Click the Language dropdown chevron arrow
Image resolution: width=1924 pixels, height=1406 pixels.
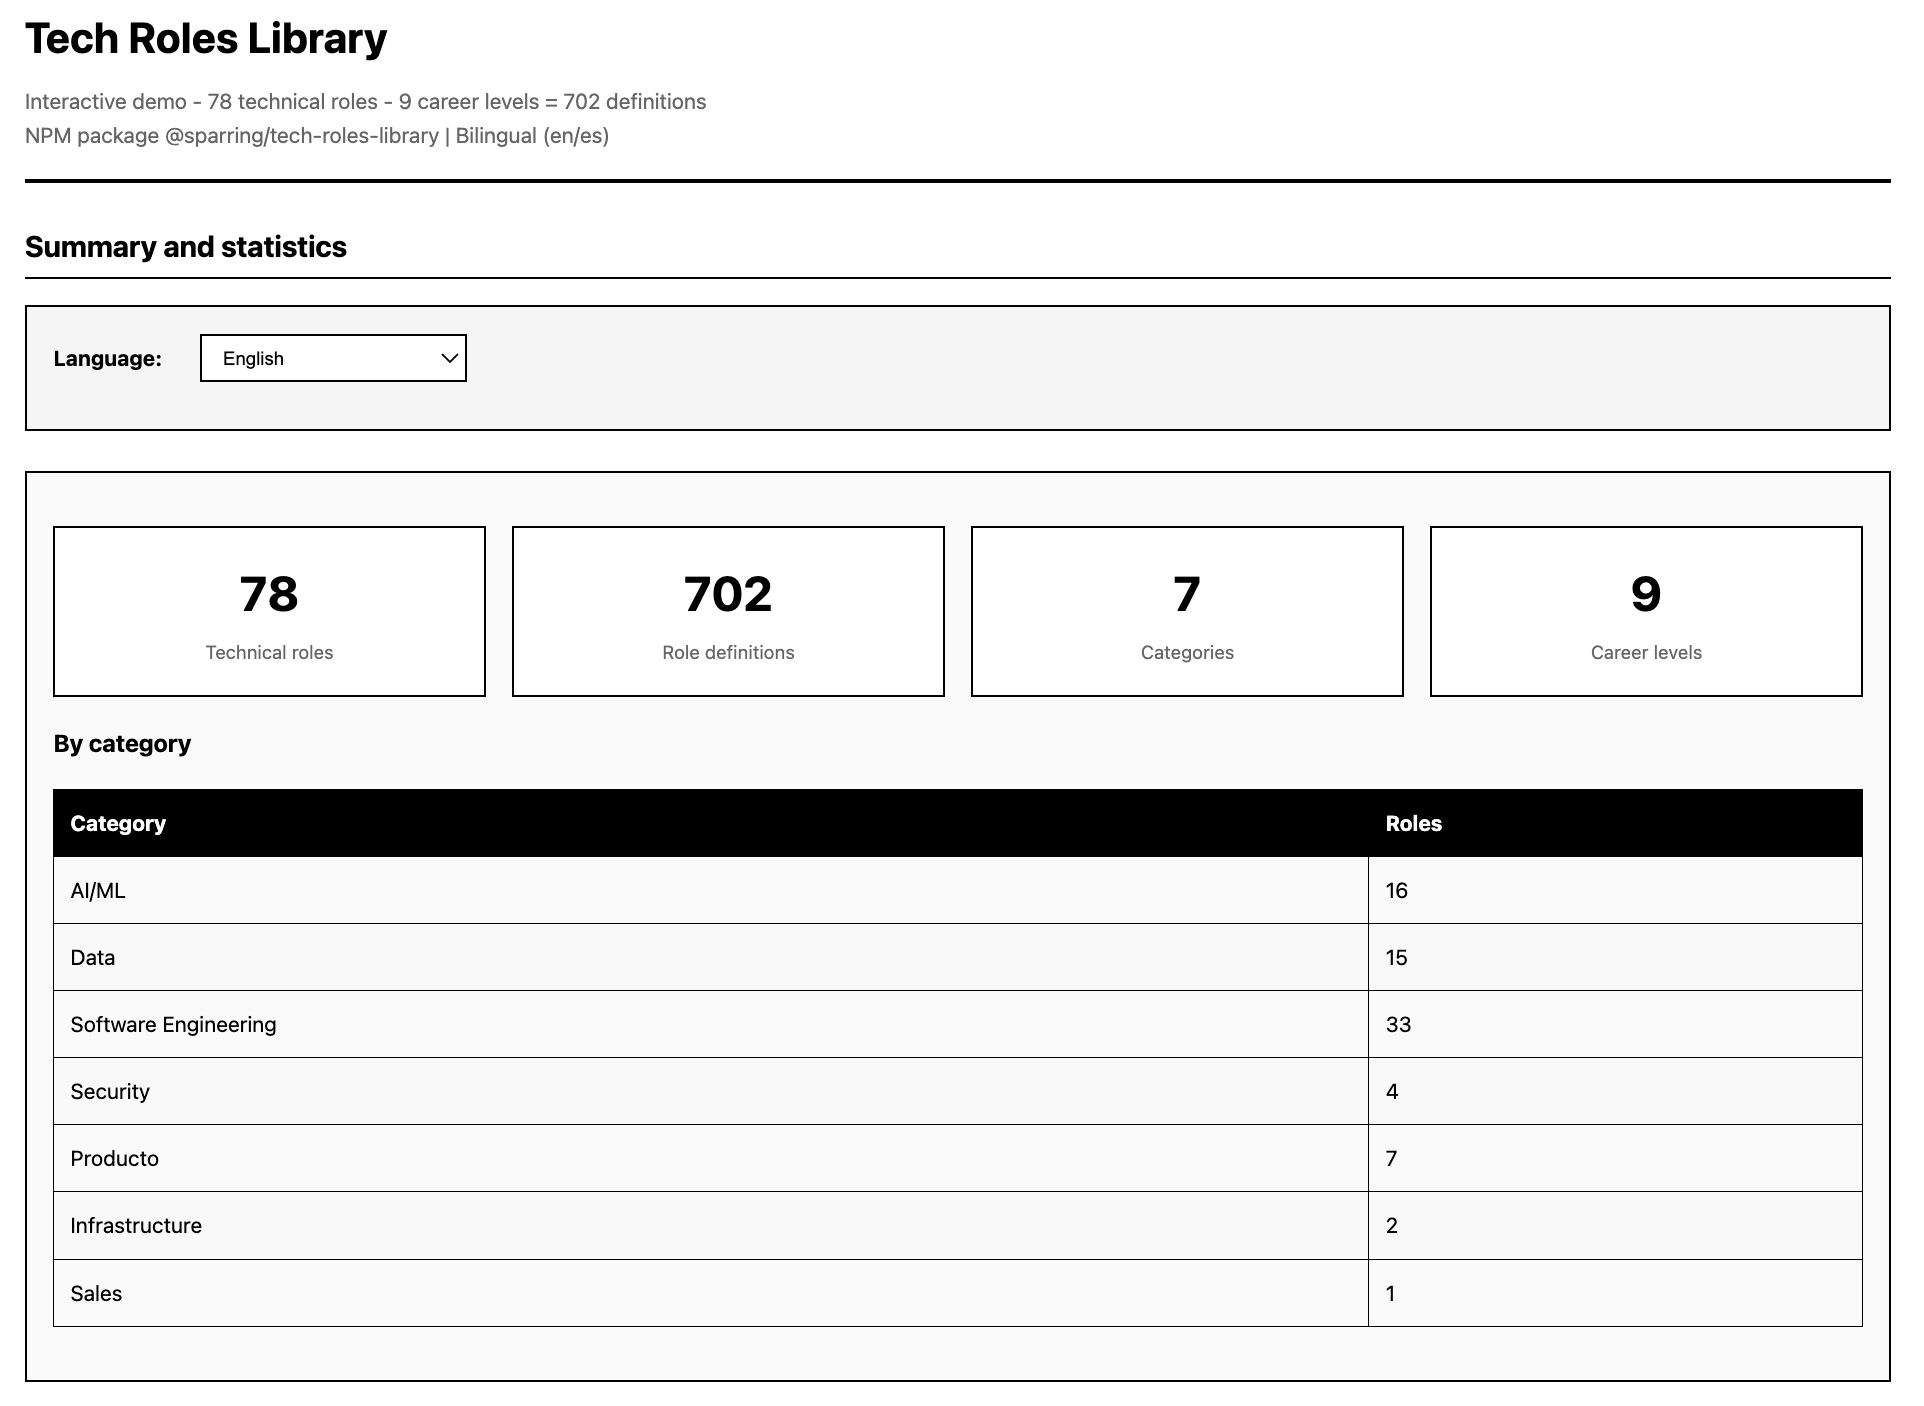pos(449,358)
